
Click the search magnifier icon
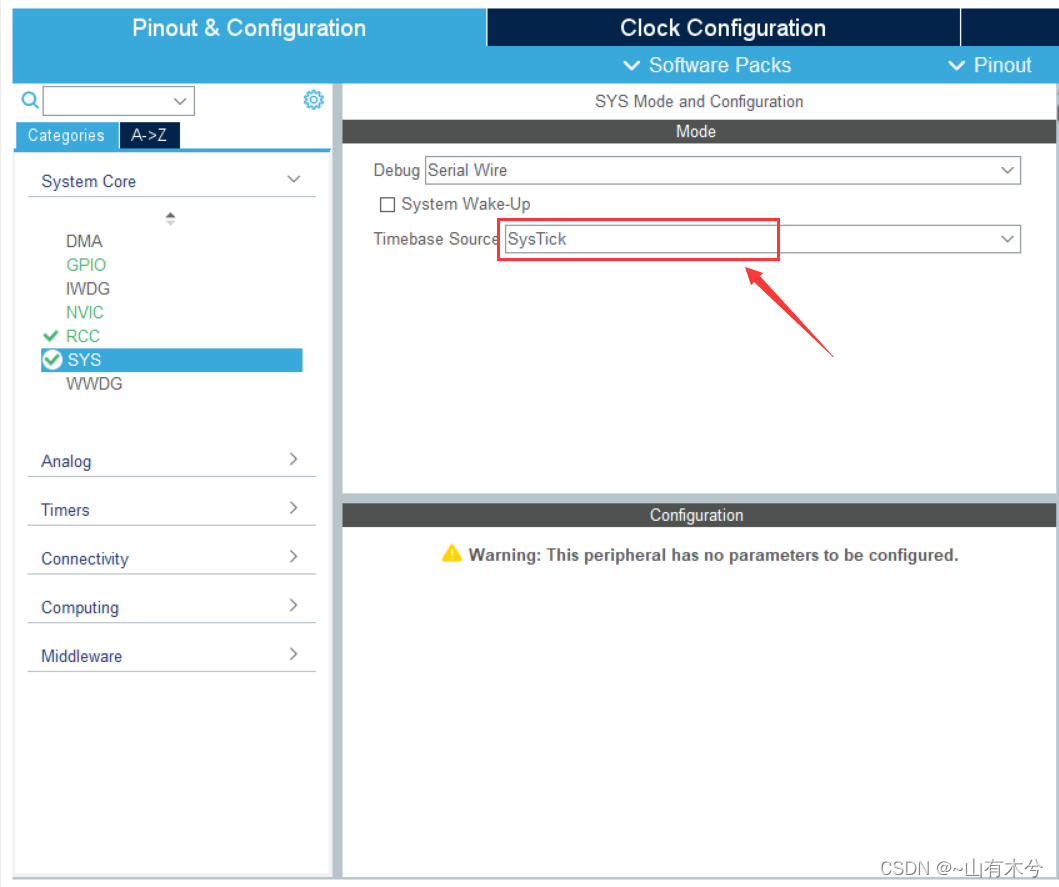click(30, 100)
